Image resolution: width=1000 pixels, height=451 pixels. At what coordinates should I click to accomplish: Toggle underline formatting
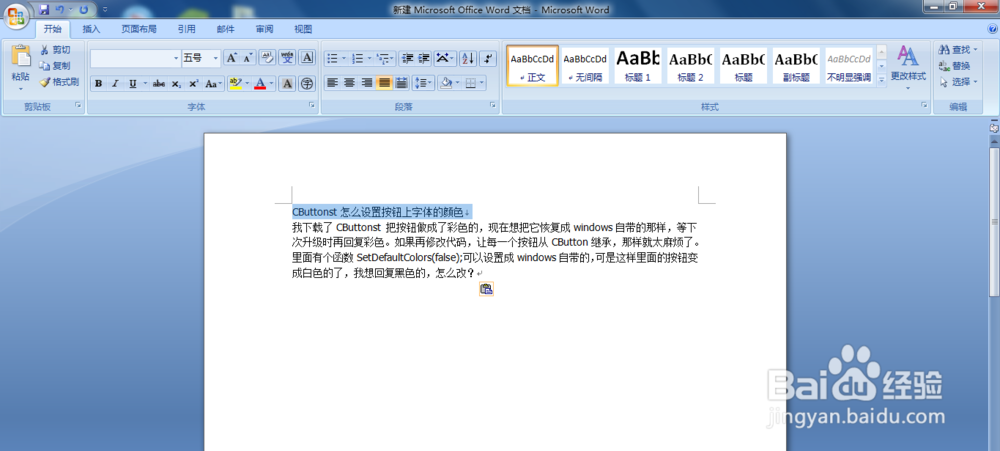click(133, 84)
